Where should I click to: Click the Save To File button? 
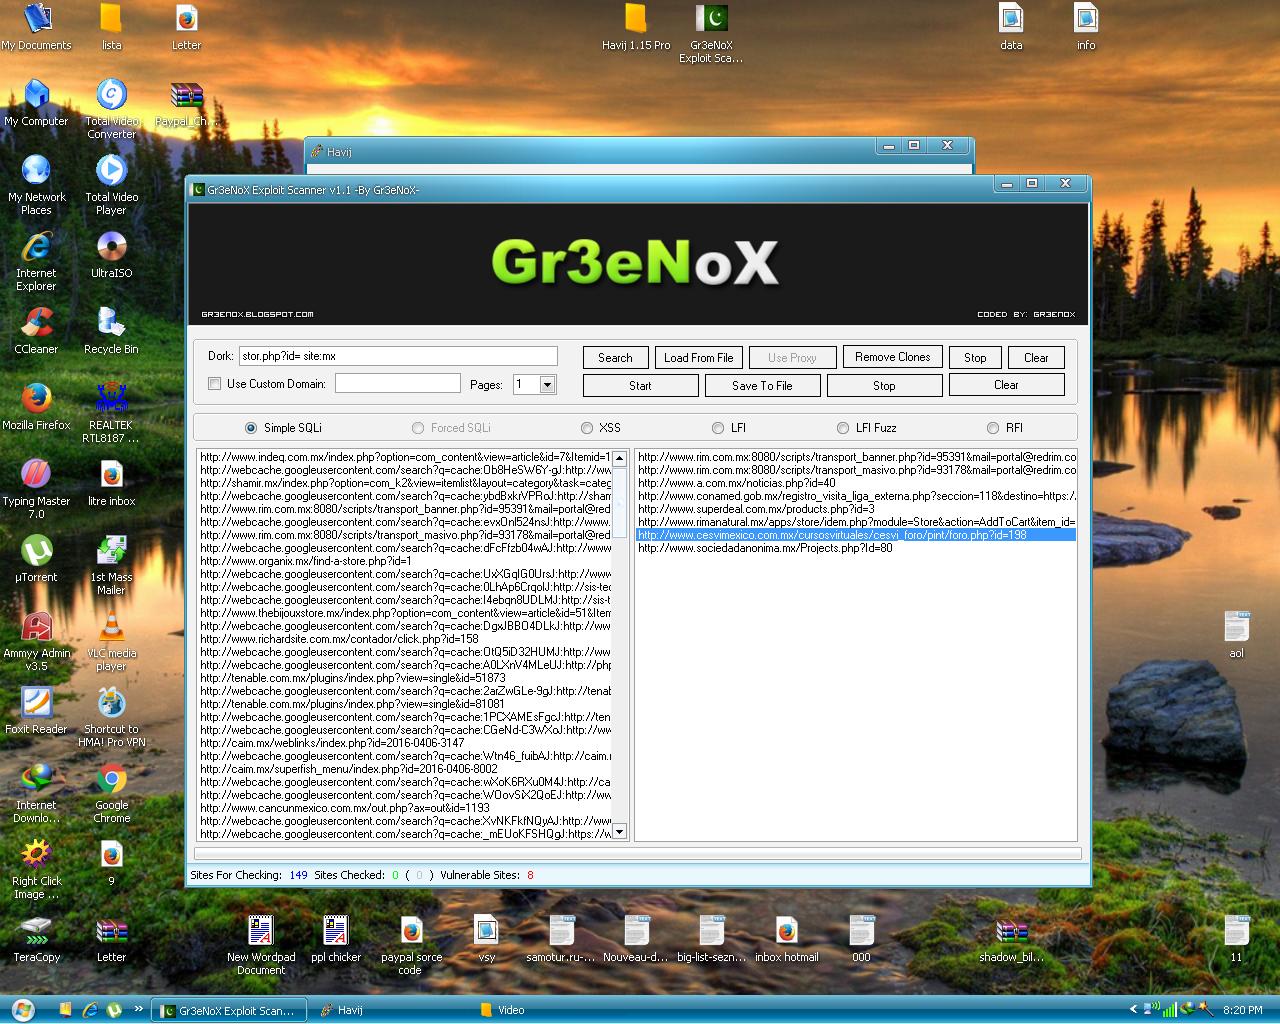click(762, 385)
